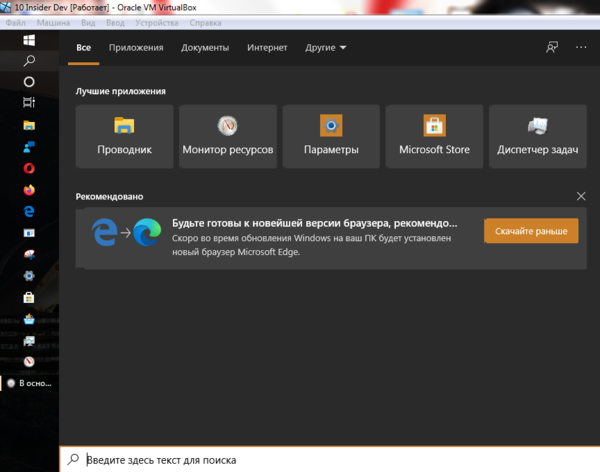Switch to running app labeled 'В осно...'
The width and height of the screenshot is (600, 472).
(29, 383)
